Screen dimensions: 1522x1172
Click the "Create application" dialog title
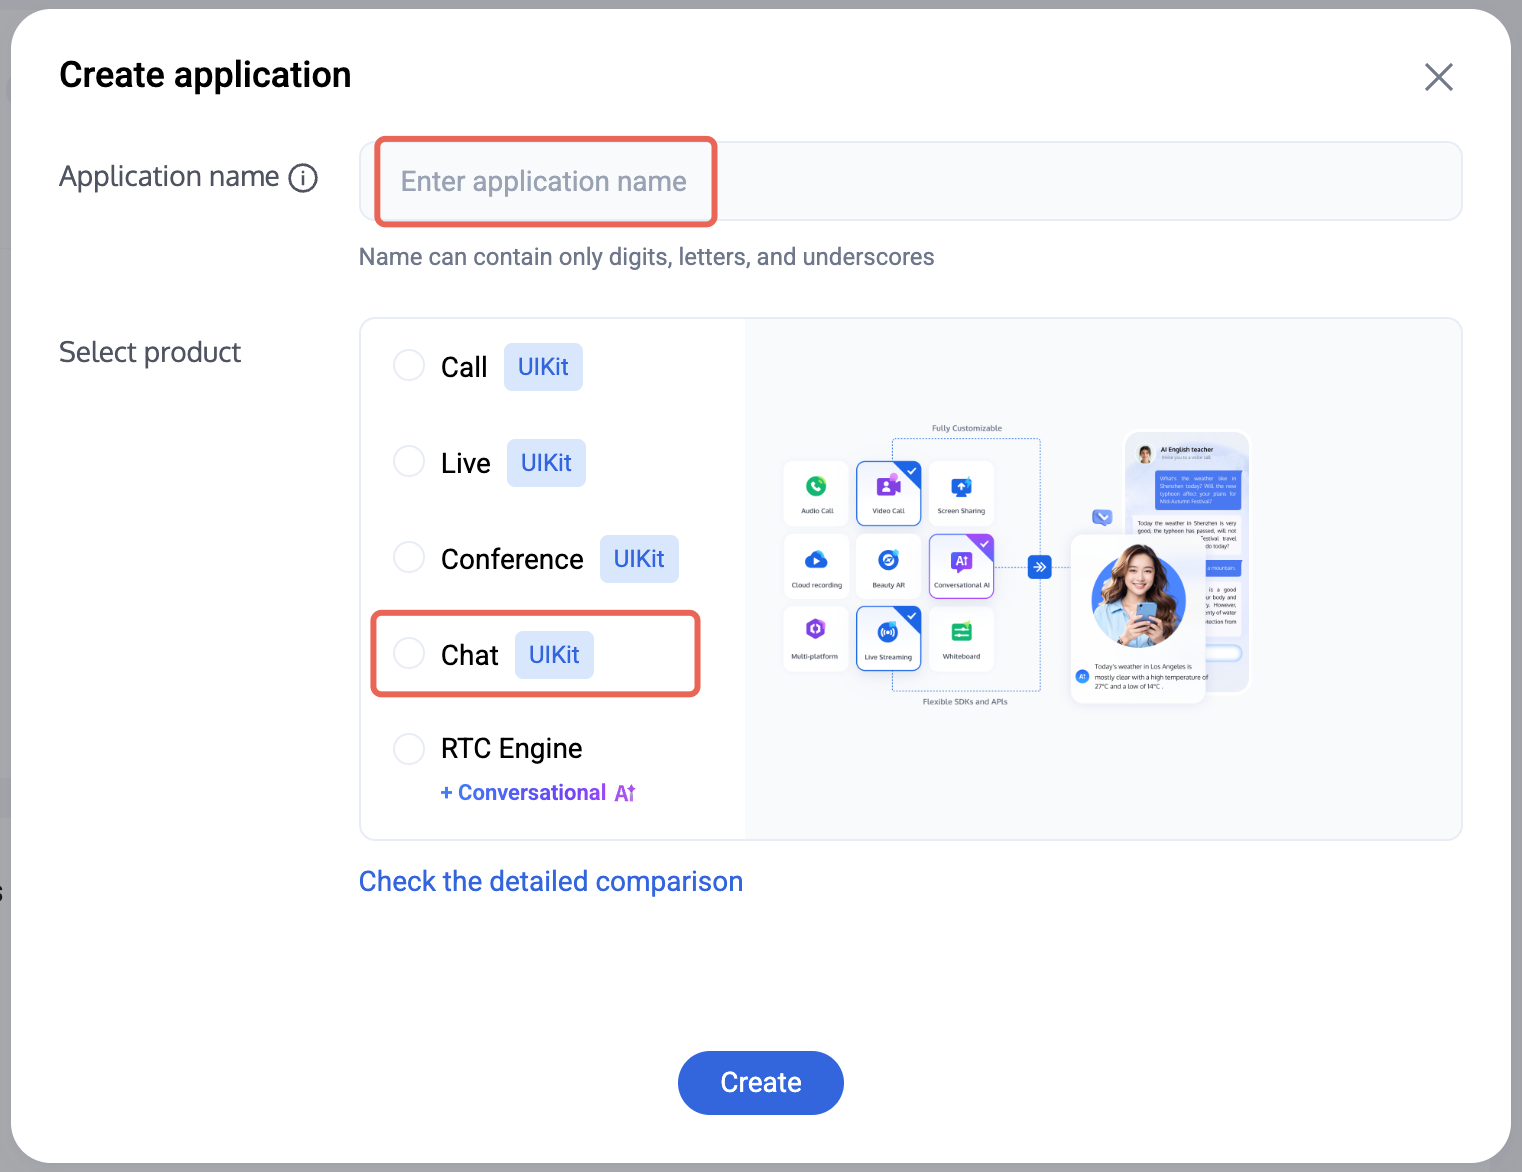tap(205, 75)
